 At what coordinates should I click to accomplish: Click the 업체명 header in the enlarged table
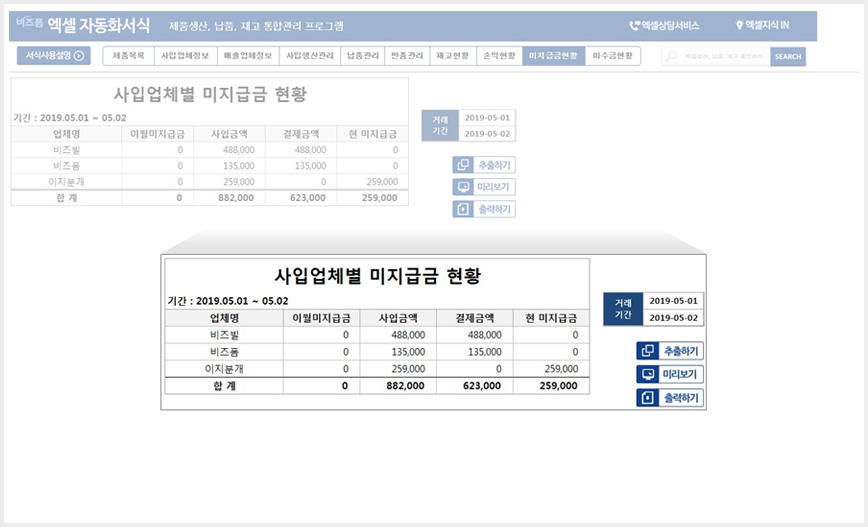click(x=224, y=318)
